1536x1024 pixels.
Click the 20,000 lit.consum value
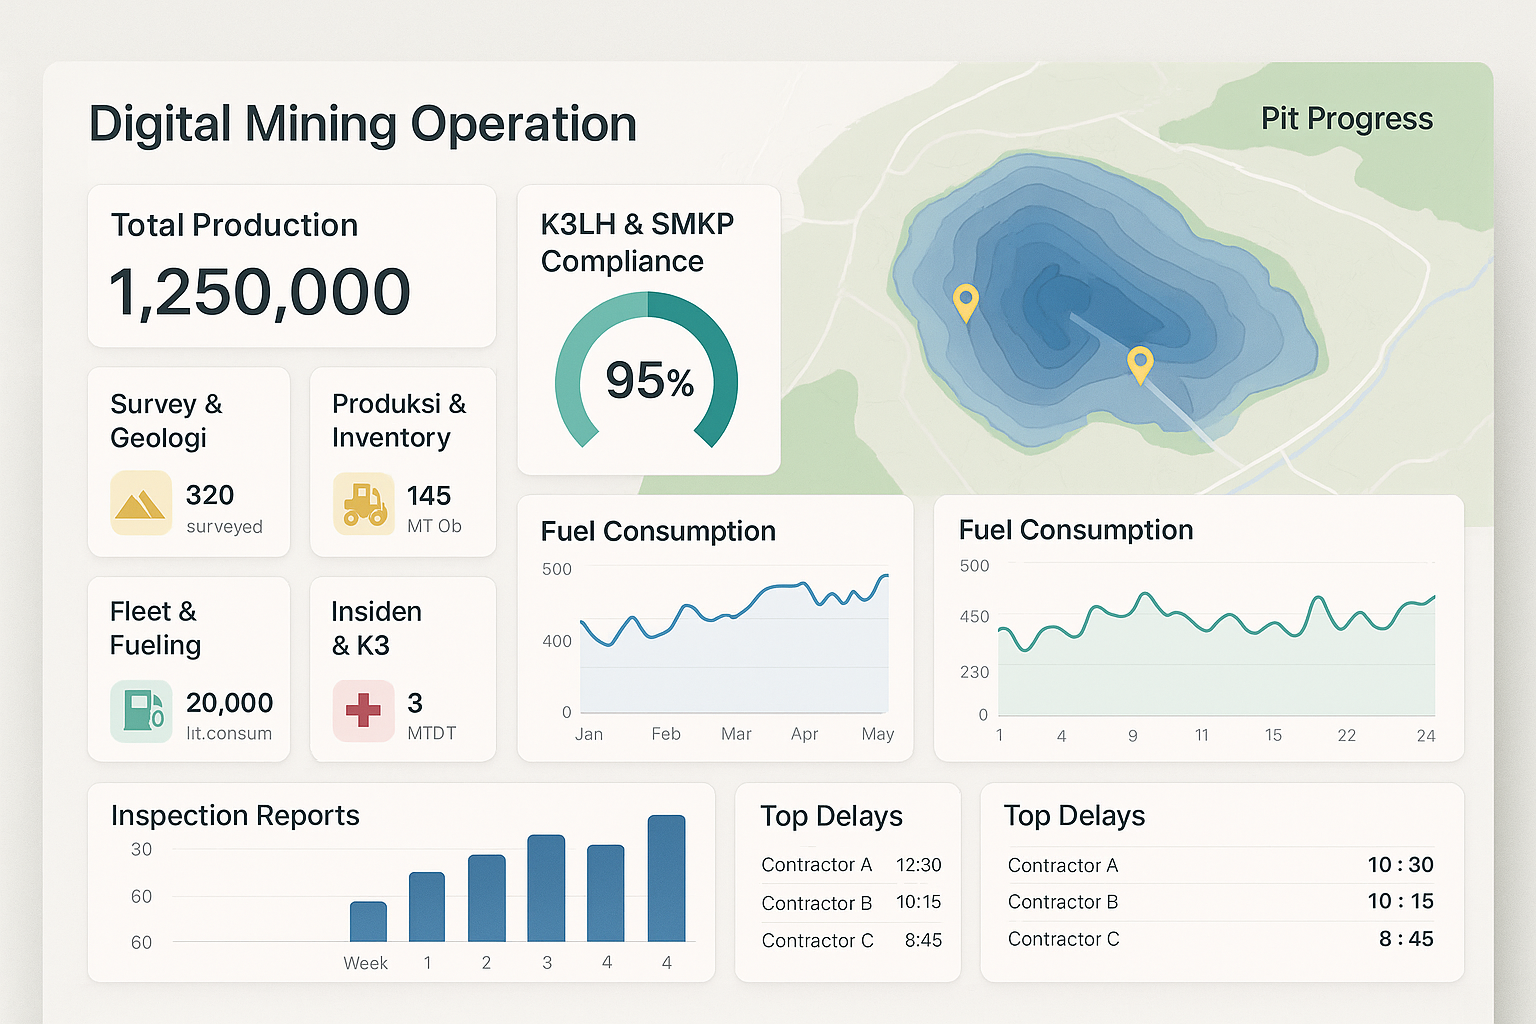[229, 703]
